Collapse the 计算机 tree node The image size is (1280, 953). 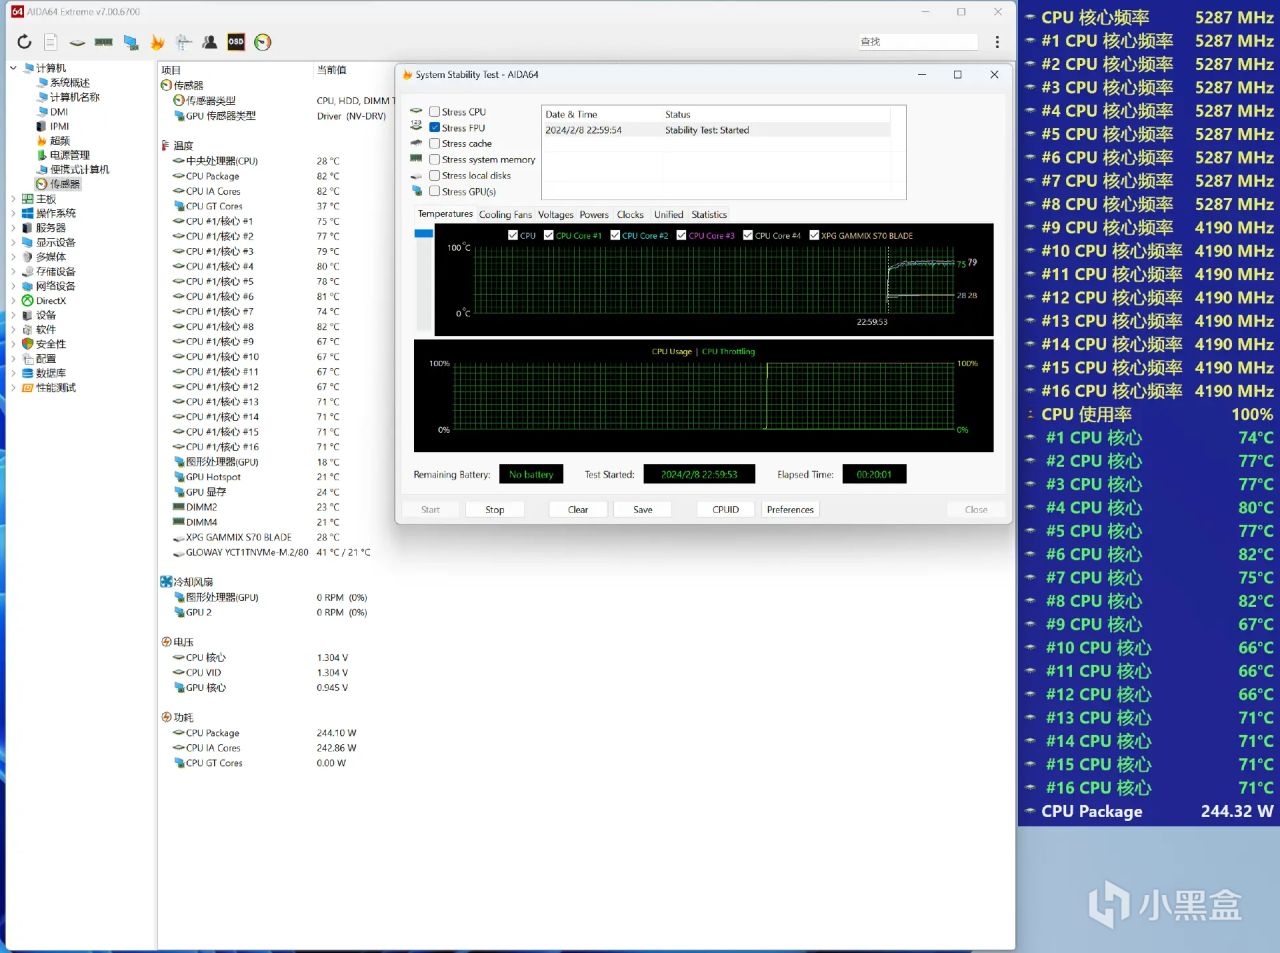[x=13, y=68]
